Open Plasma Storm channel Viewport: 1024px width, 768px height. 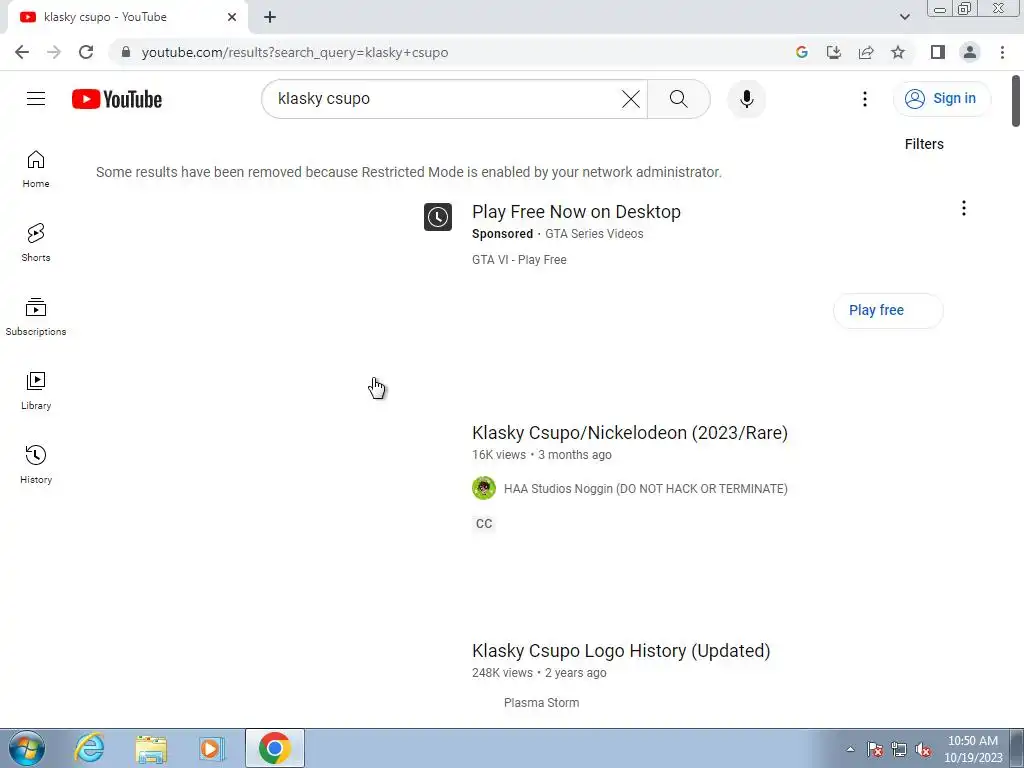[541, 703]
